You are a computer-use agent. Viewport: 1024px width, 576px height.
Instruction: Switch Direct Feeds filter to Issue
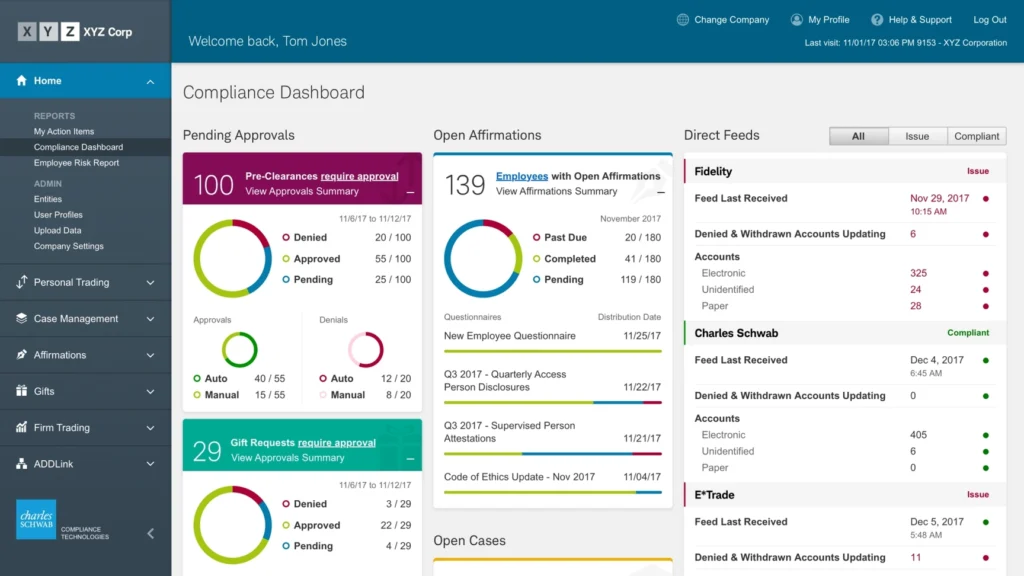click(x=919, y=136)
